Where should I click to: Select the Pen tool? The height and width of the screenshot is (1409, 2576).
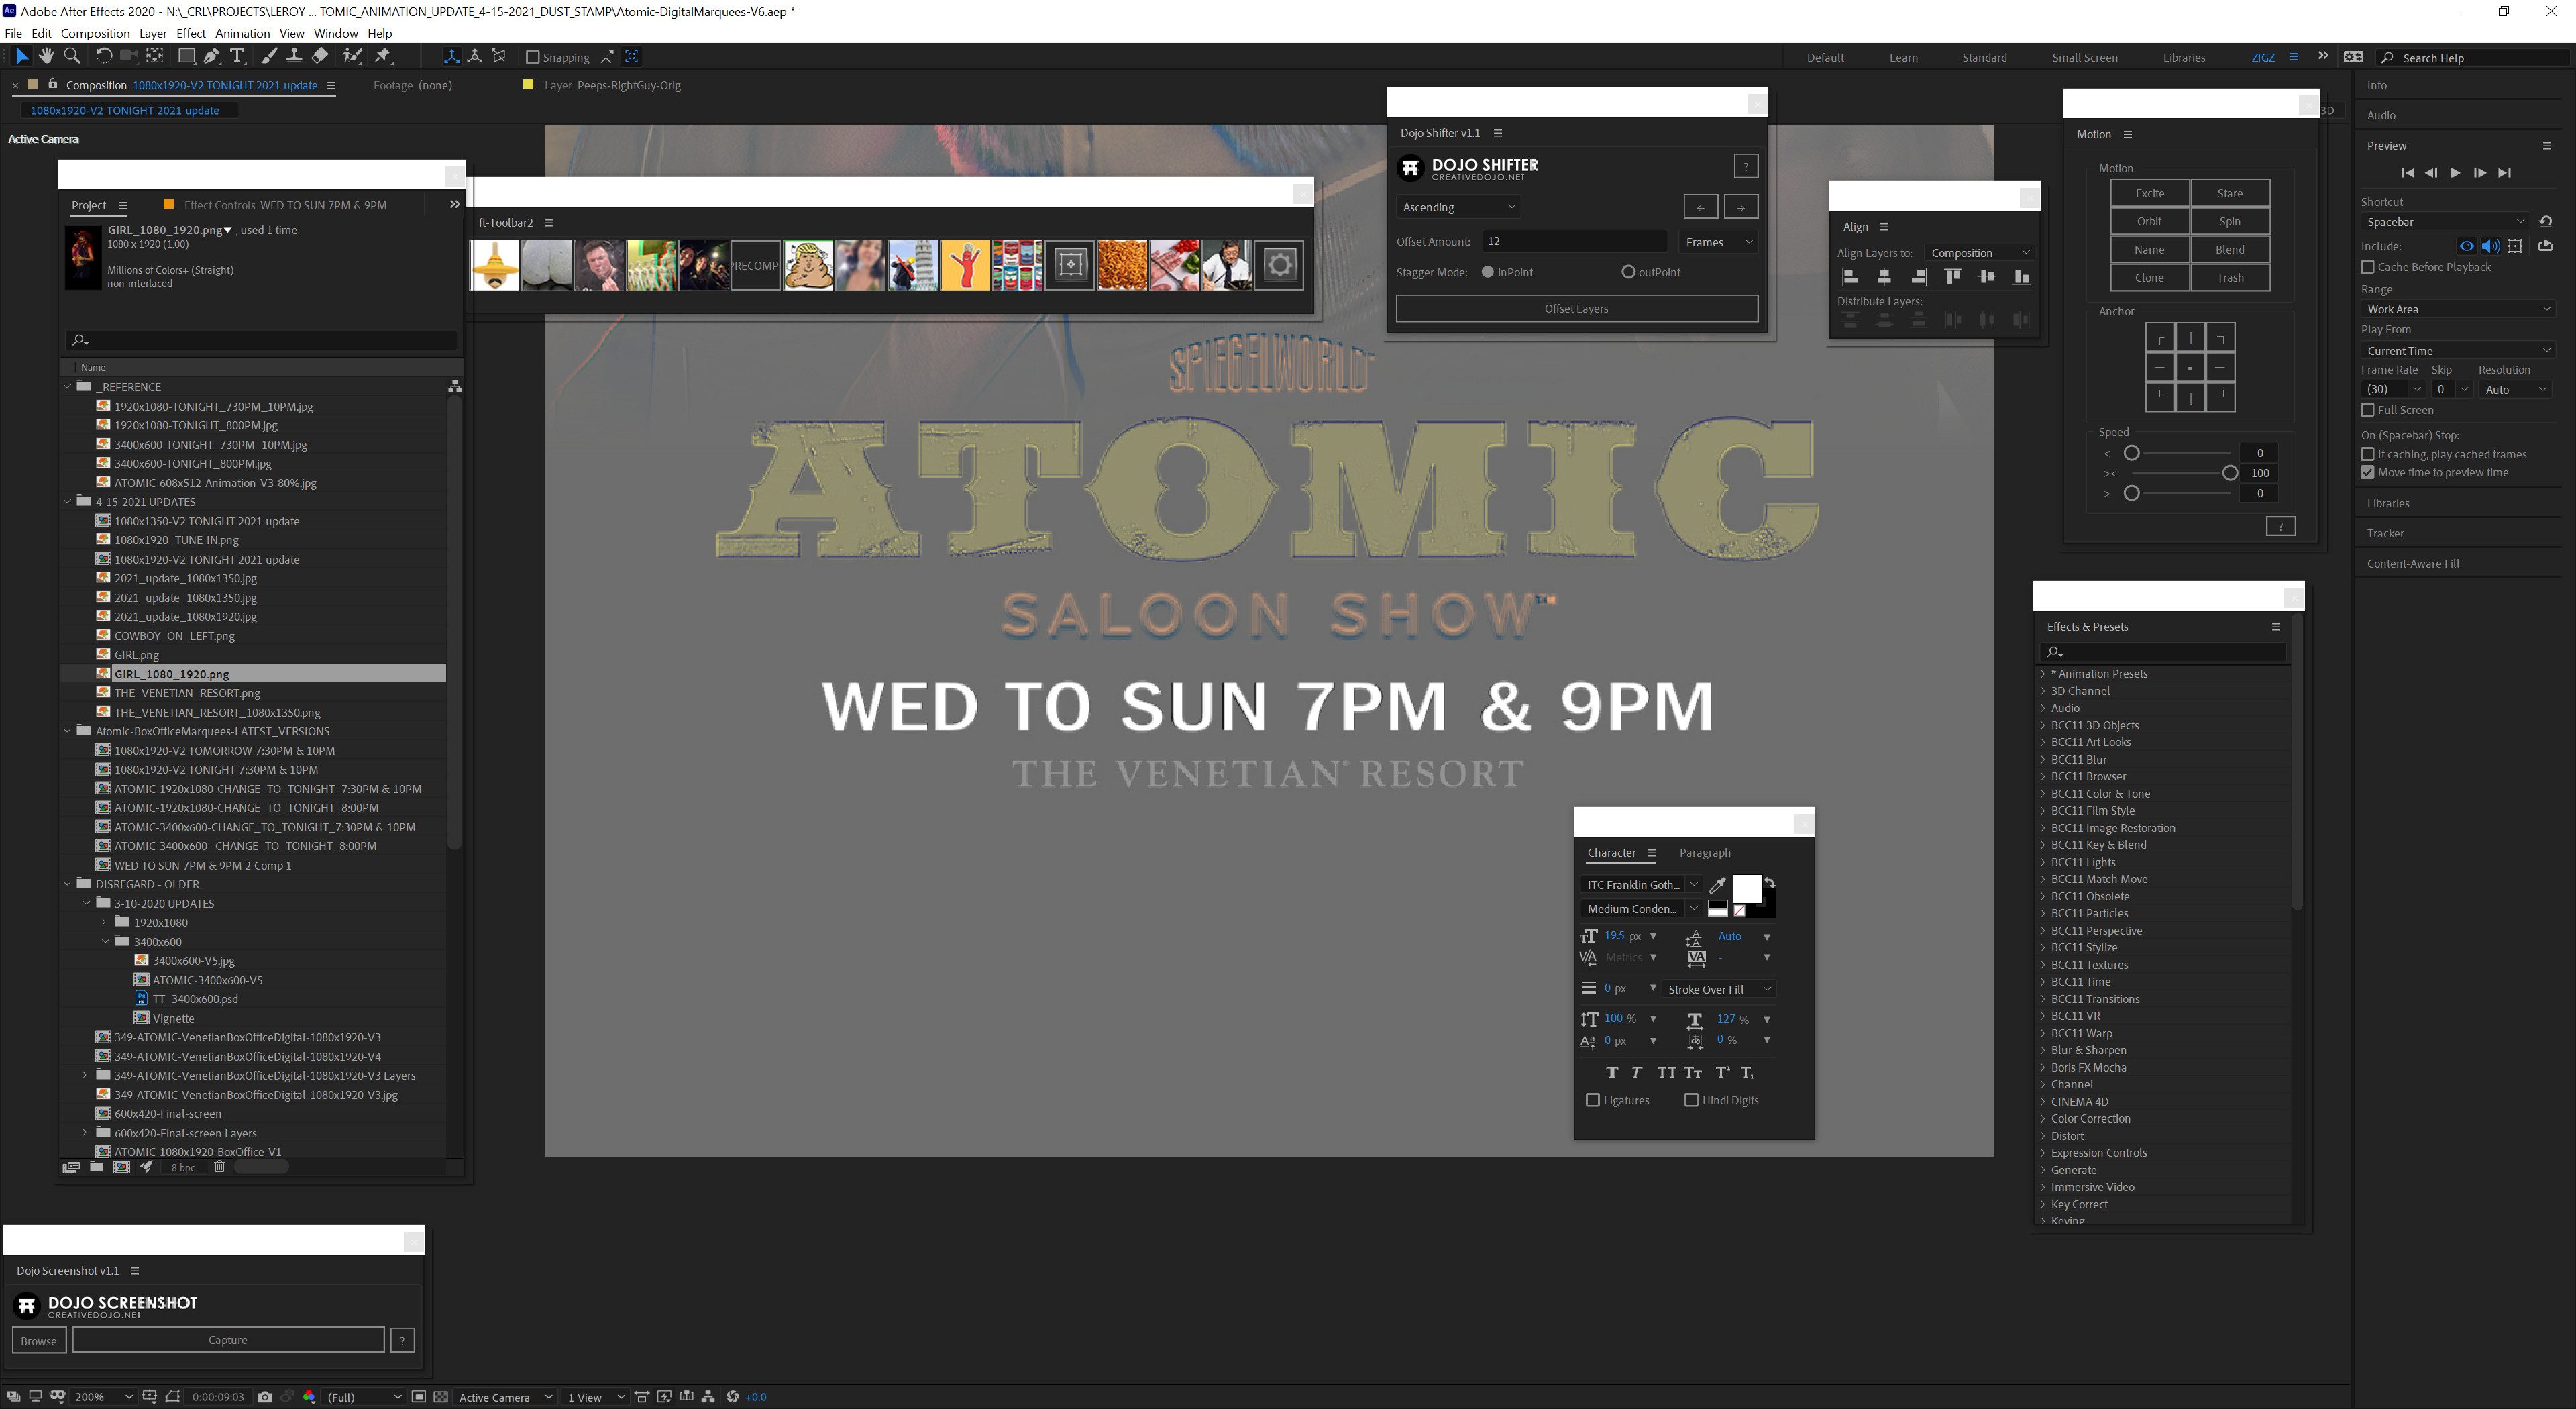coord(211,57)
